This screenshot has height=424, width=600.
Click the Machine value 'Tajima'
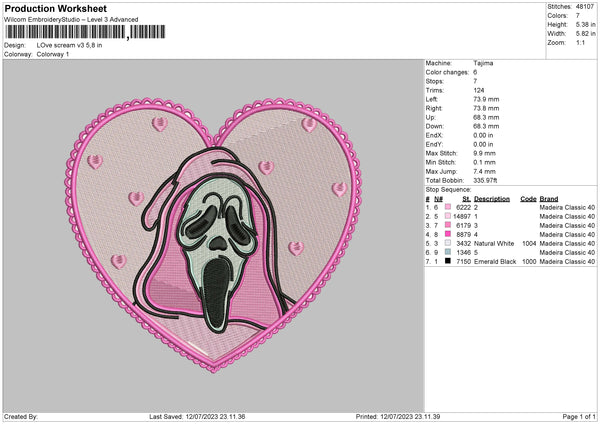coord(483,63)
